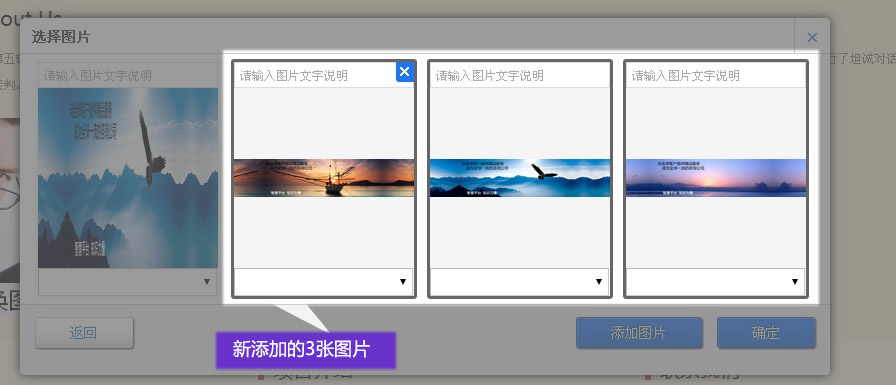Click the blank gray area above eagle banner
896x385 pixels.
[520, 123]
